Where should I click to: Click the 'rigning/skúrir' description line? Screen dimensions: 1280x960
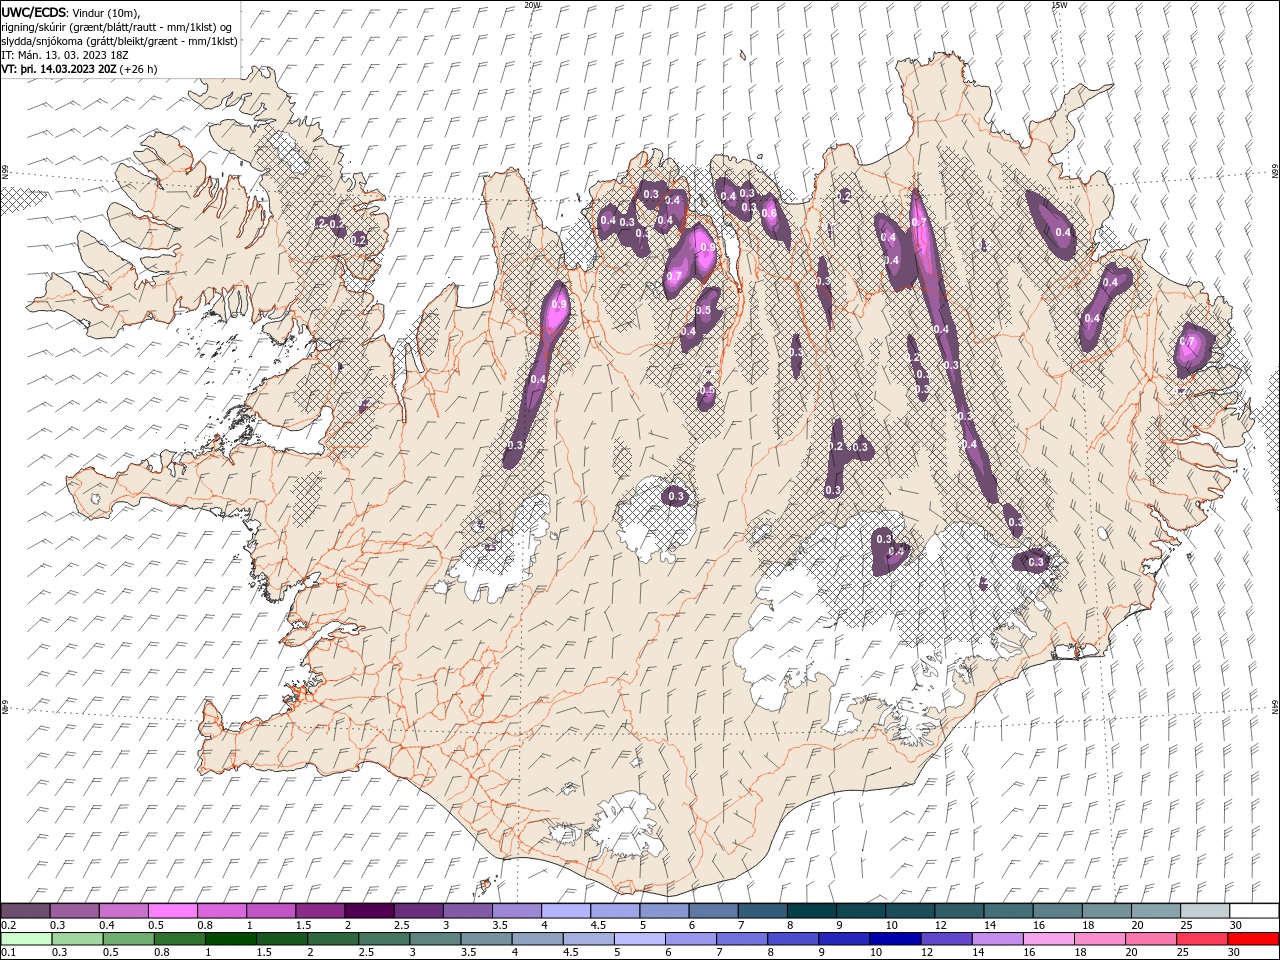coord(118,26)
